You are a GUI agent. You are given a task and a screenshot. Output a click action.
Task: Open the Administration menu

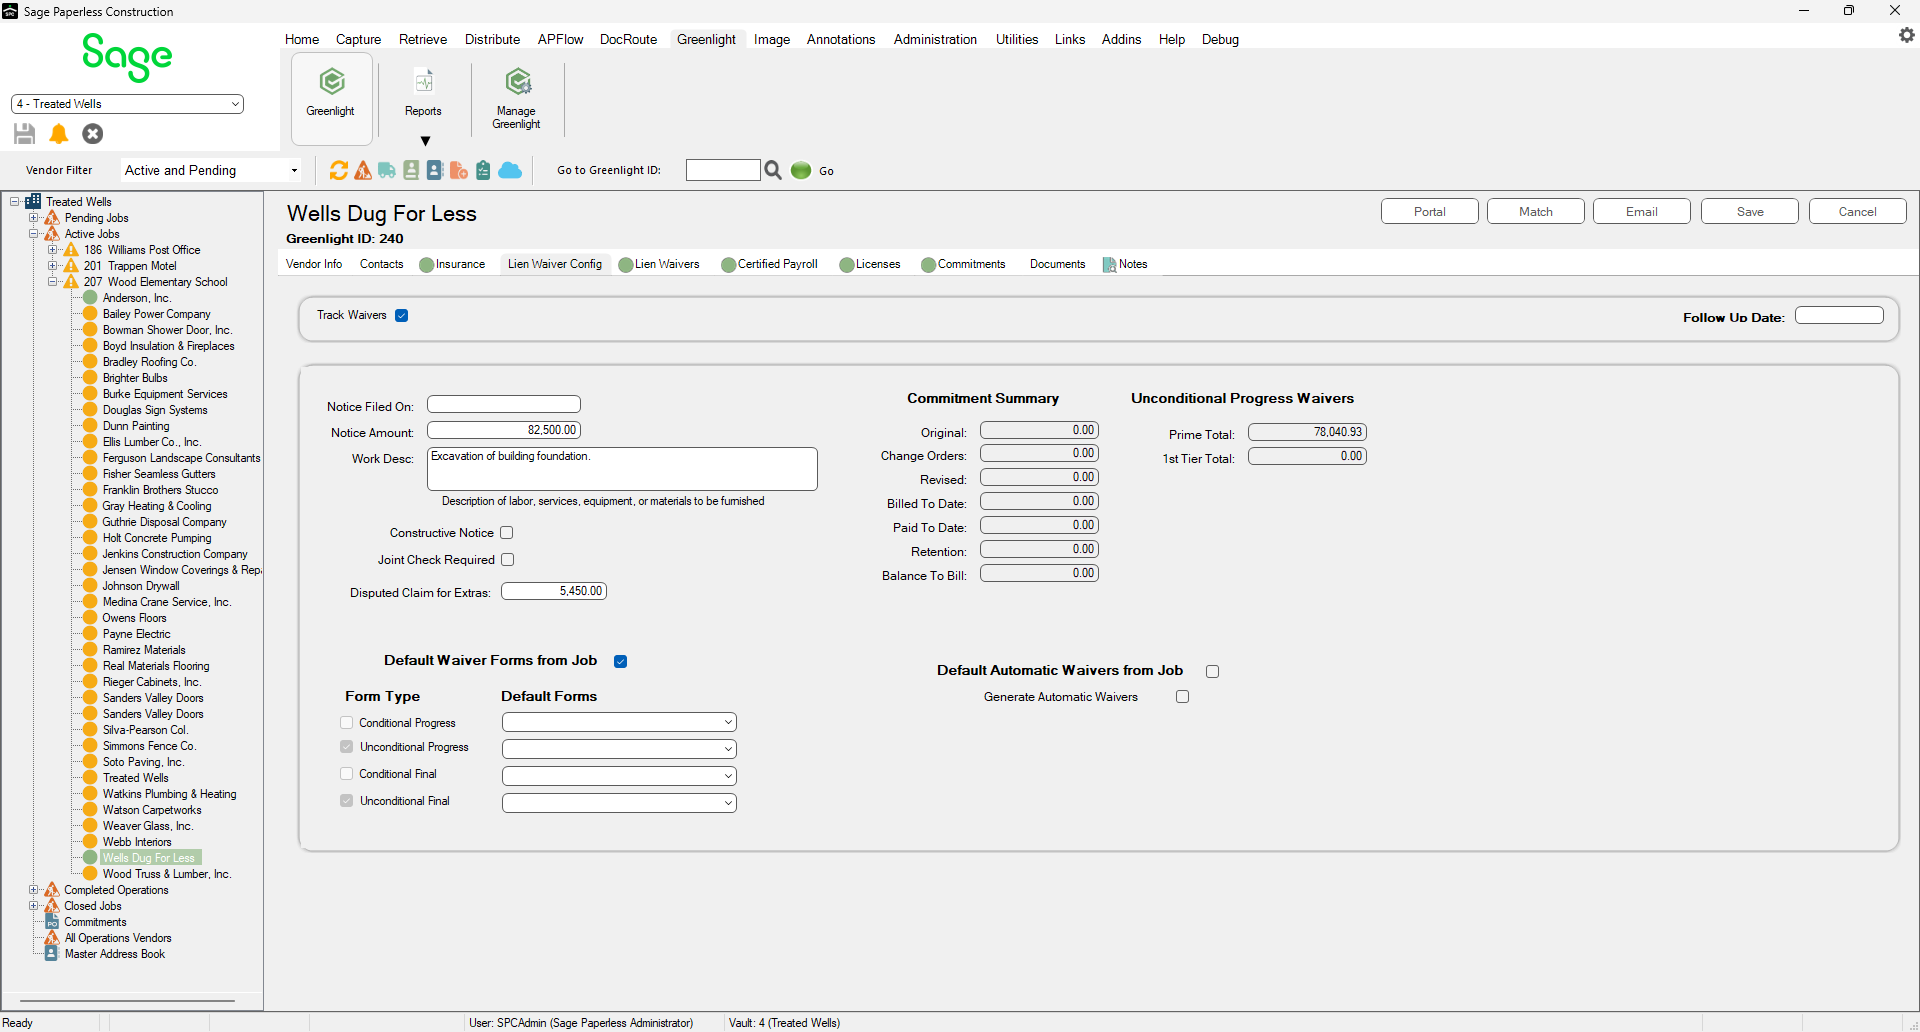[935, 39]
